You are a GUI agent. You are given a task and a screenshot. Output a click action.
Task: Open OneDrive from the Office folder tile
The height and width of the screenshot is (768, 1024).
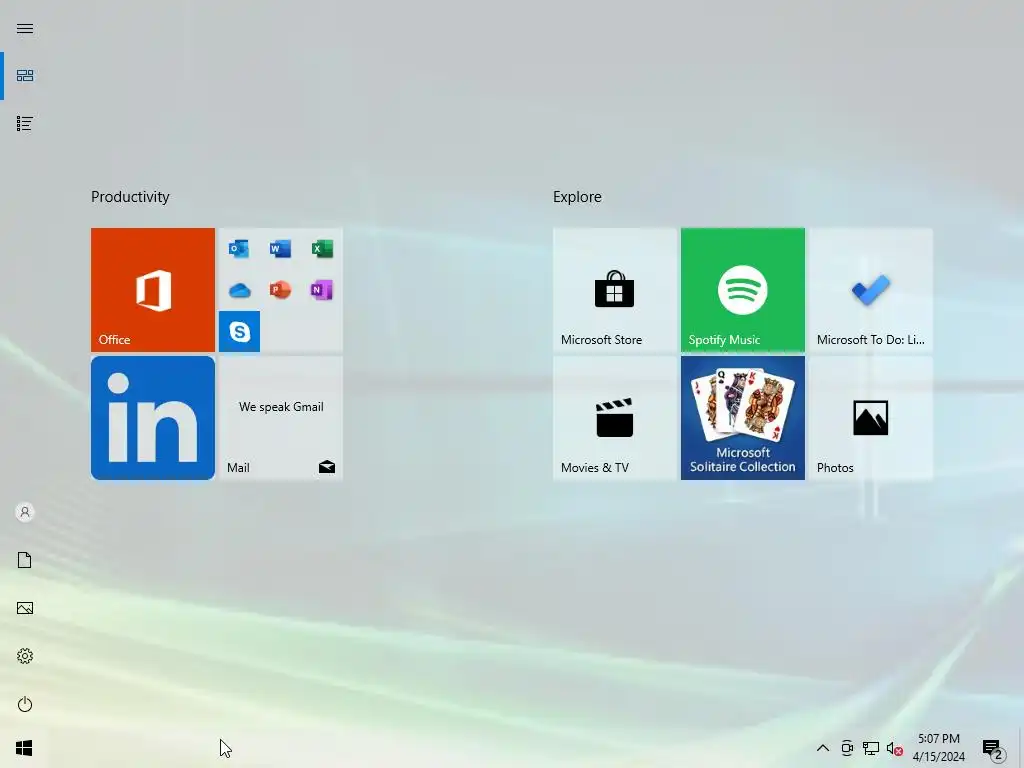pos(239,290)
